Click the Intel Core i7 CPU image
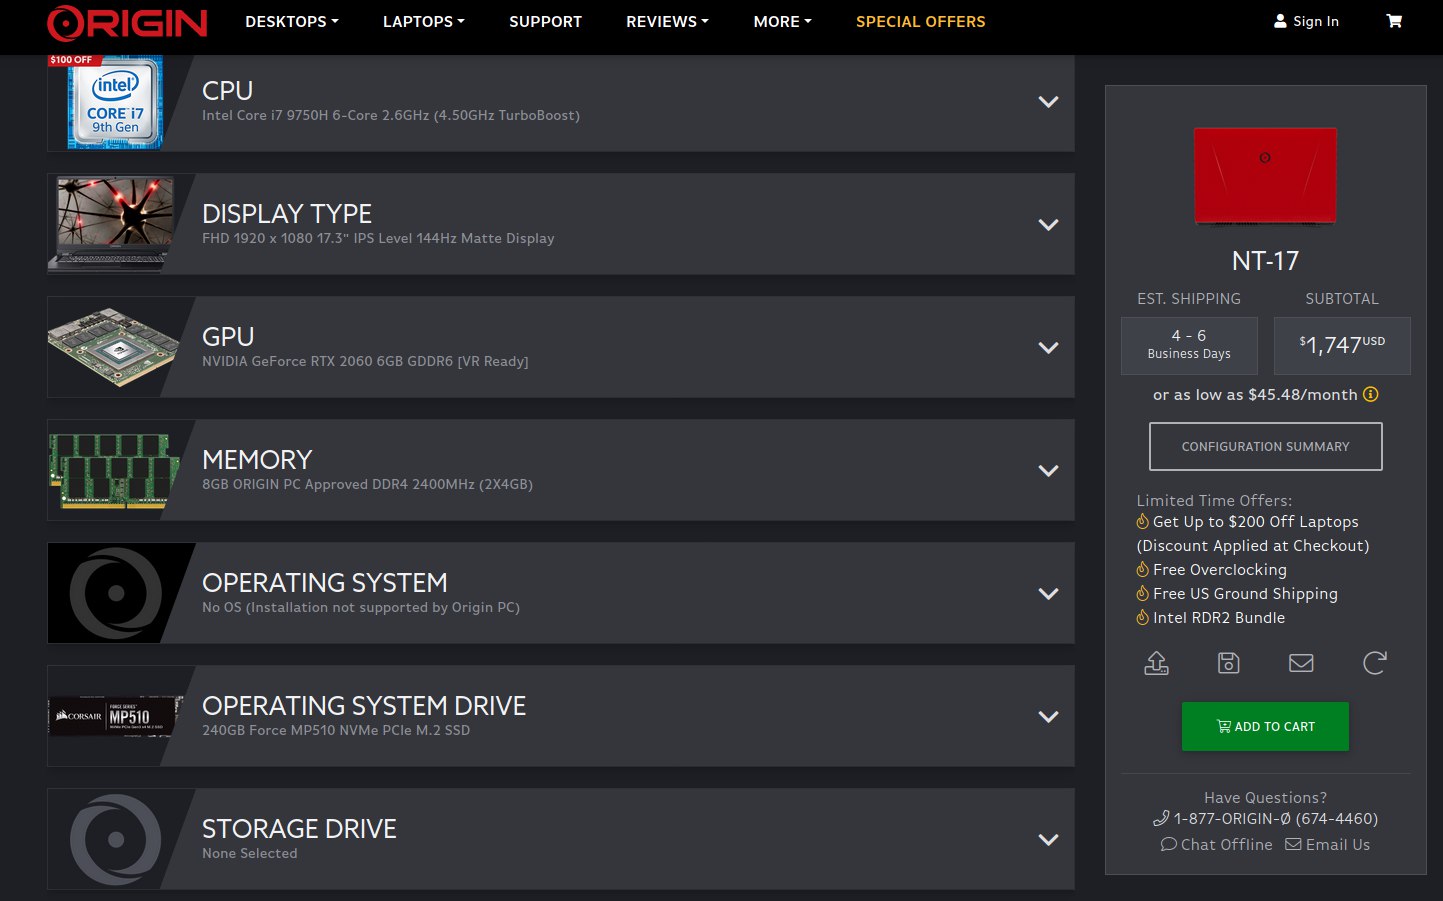The width and height of the screenshot is (1443, 901). pyautogui.click(x=115, y=104)
